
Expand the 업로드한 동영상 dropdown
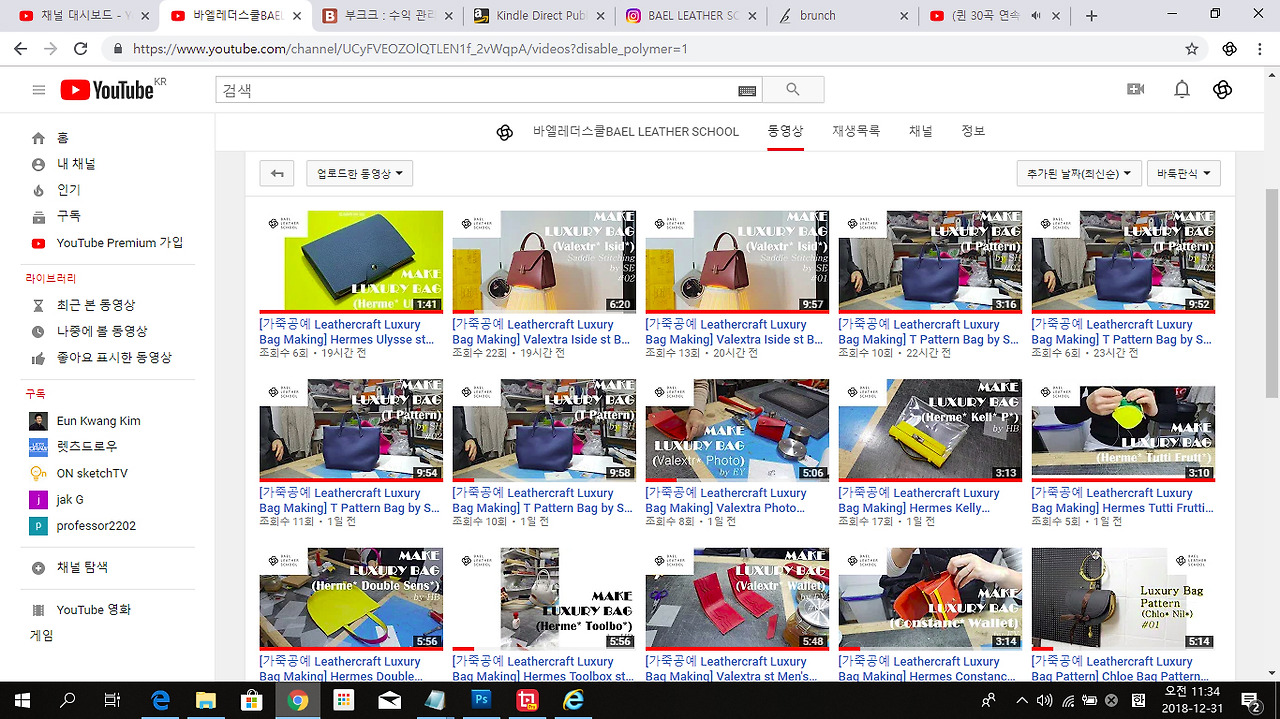point(360,173)
